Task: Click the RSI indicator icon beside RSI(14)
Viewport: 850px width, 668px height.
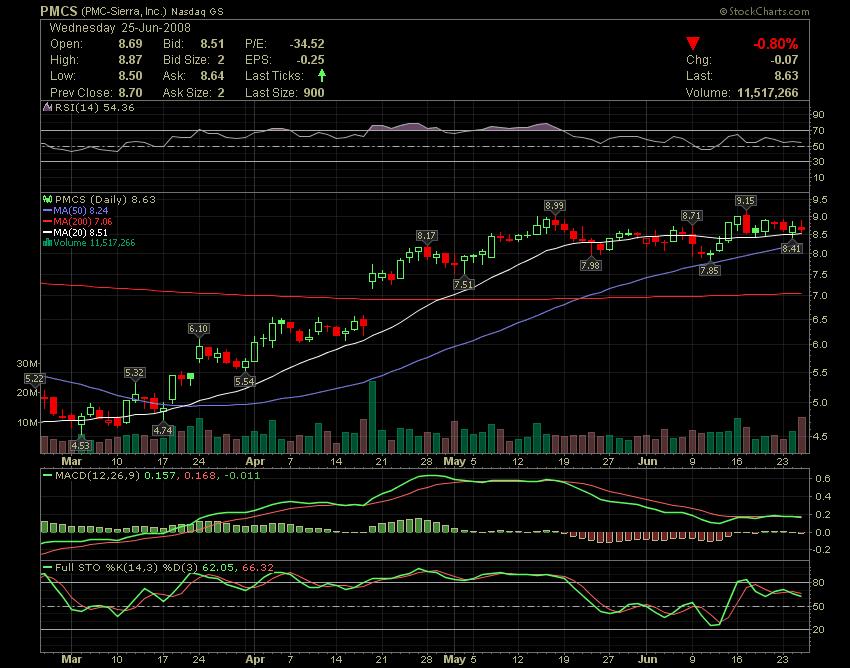Action: coord(47,107)
